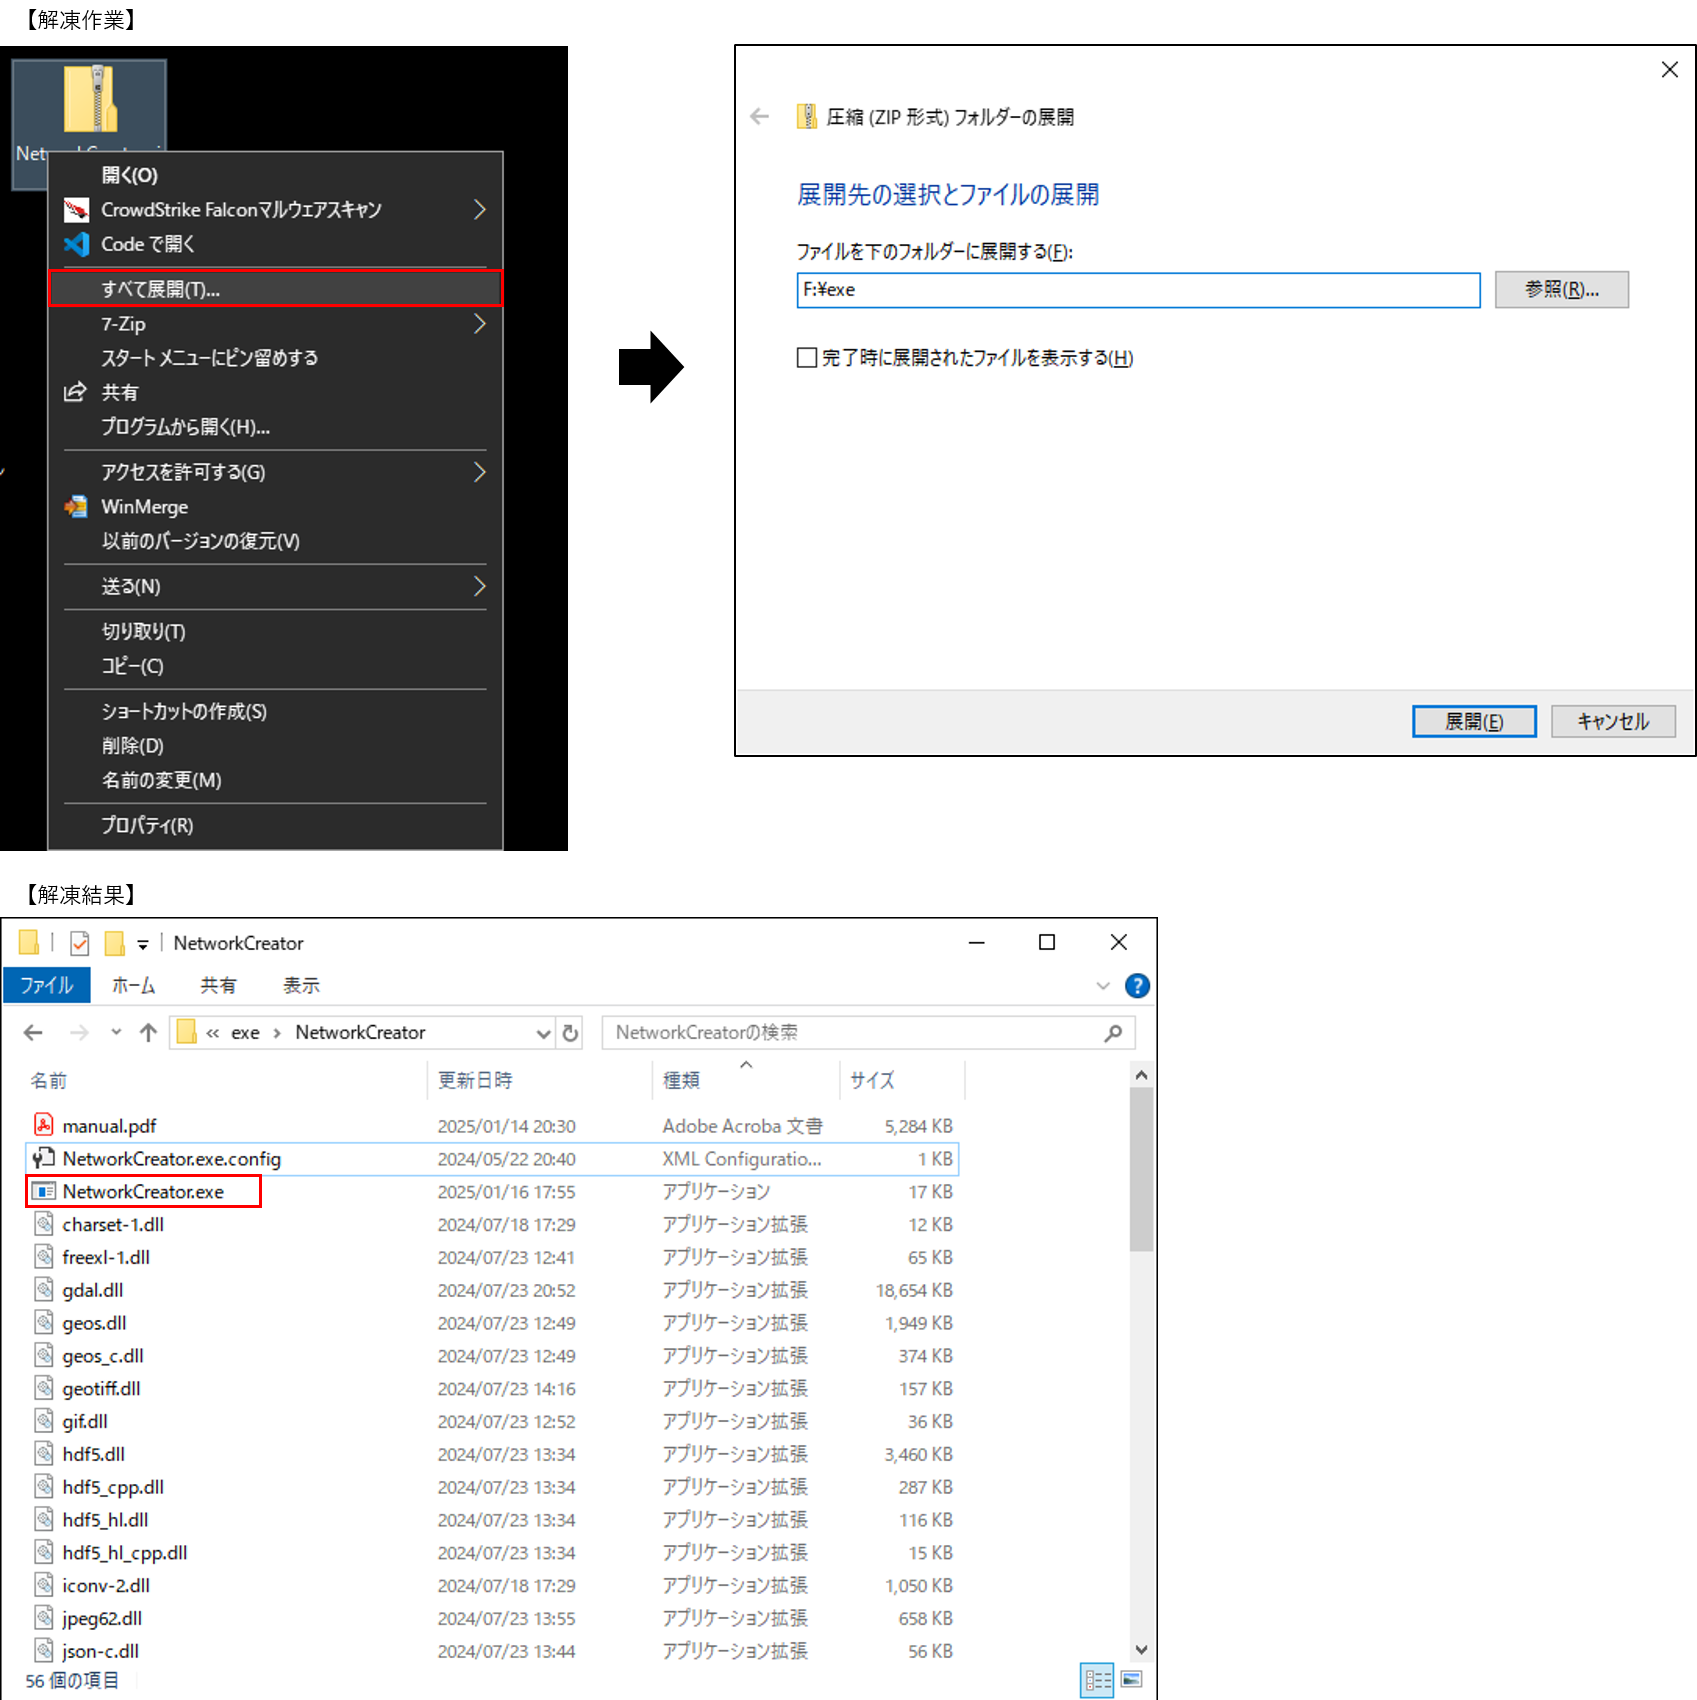The image size is (1697, 1700).
Task: Click the share icon in context menu
Action: (x=75, y=392)
